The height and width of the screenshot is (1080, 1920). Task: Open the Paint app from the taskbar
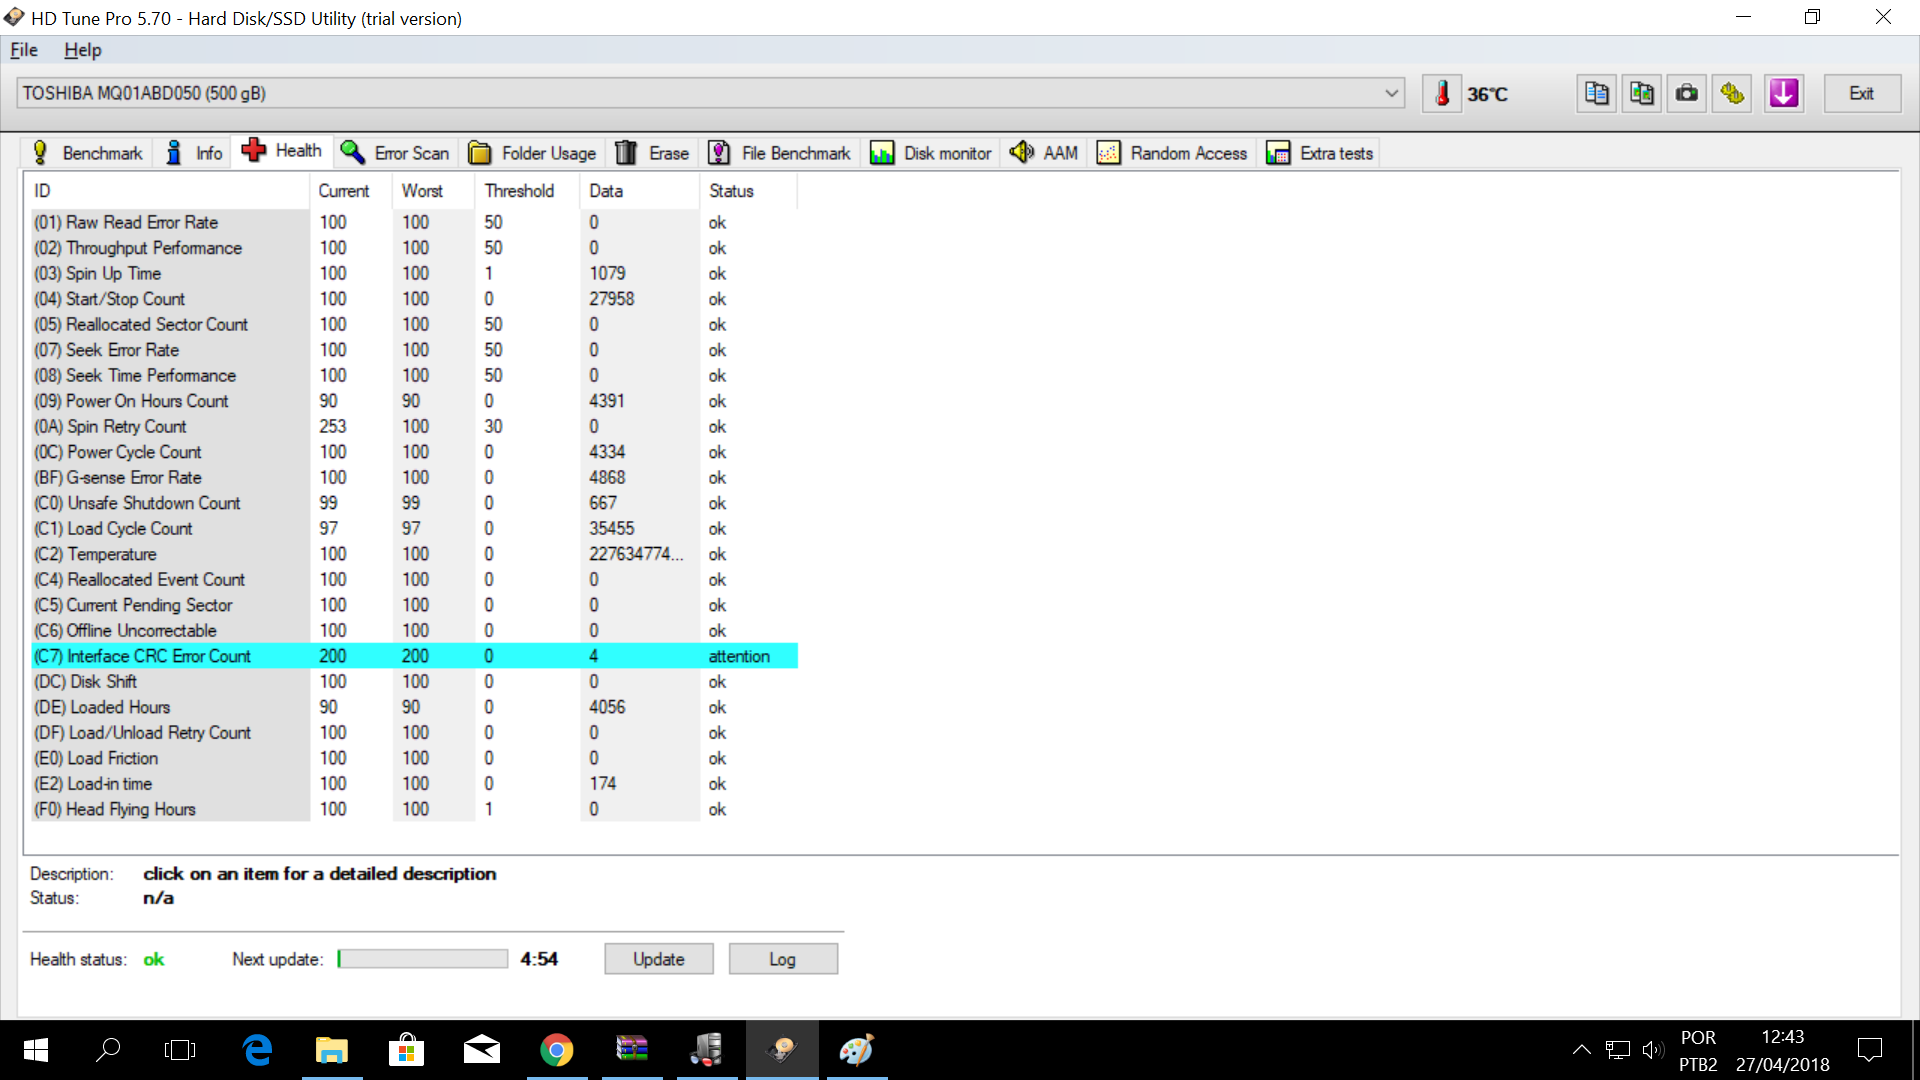[x=857, y=1050]
